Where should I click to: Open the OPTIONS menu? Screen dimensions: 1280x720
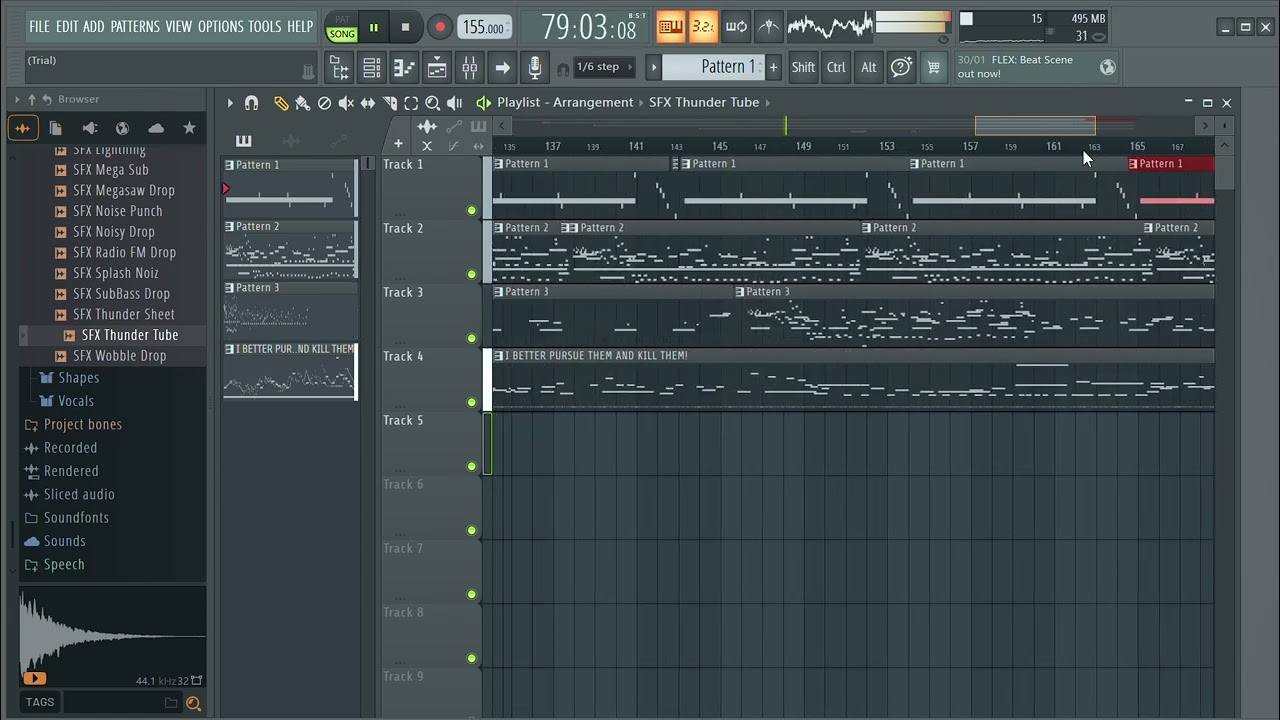point(220,27)
